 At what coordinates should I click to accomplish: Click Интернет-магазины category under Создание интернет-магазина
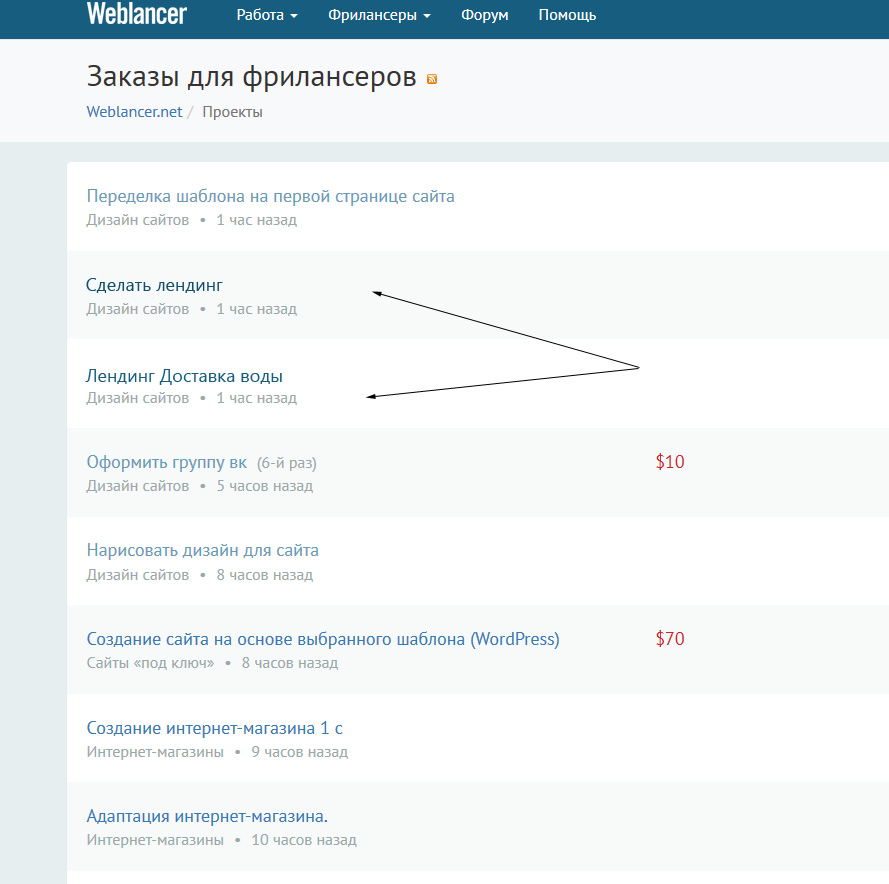coord(155,752)
